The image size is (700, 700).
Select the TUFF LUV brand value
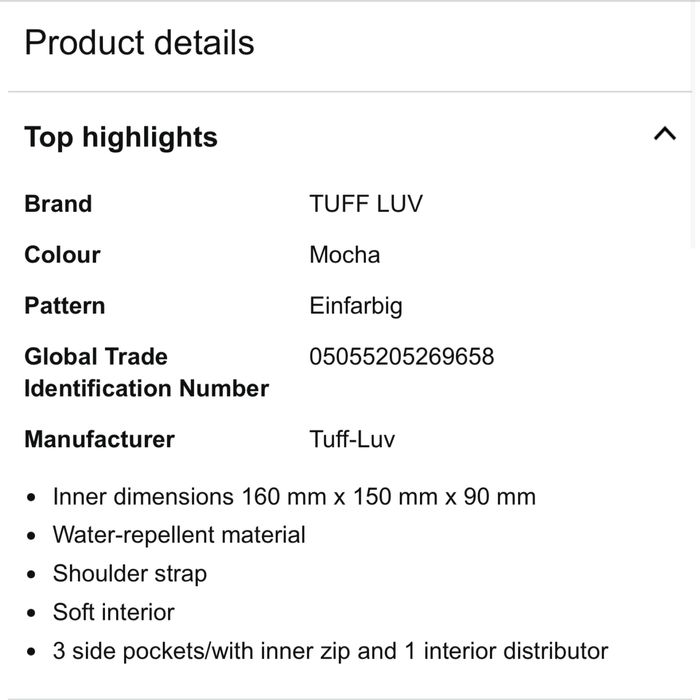[366, 204]
